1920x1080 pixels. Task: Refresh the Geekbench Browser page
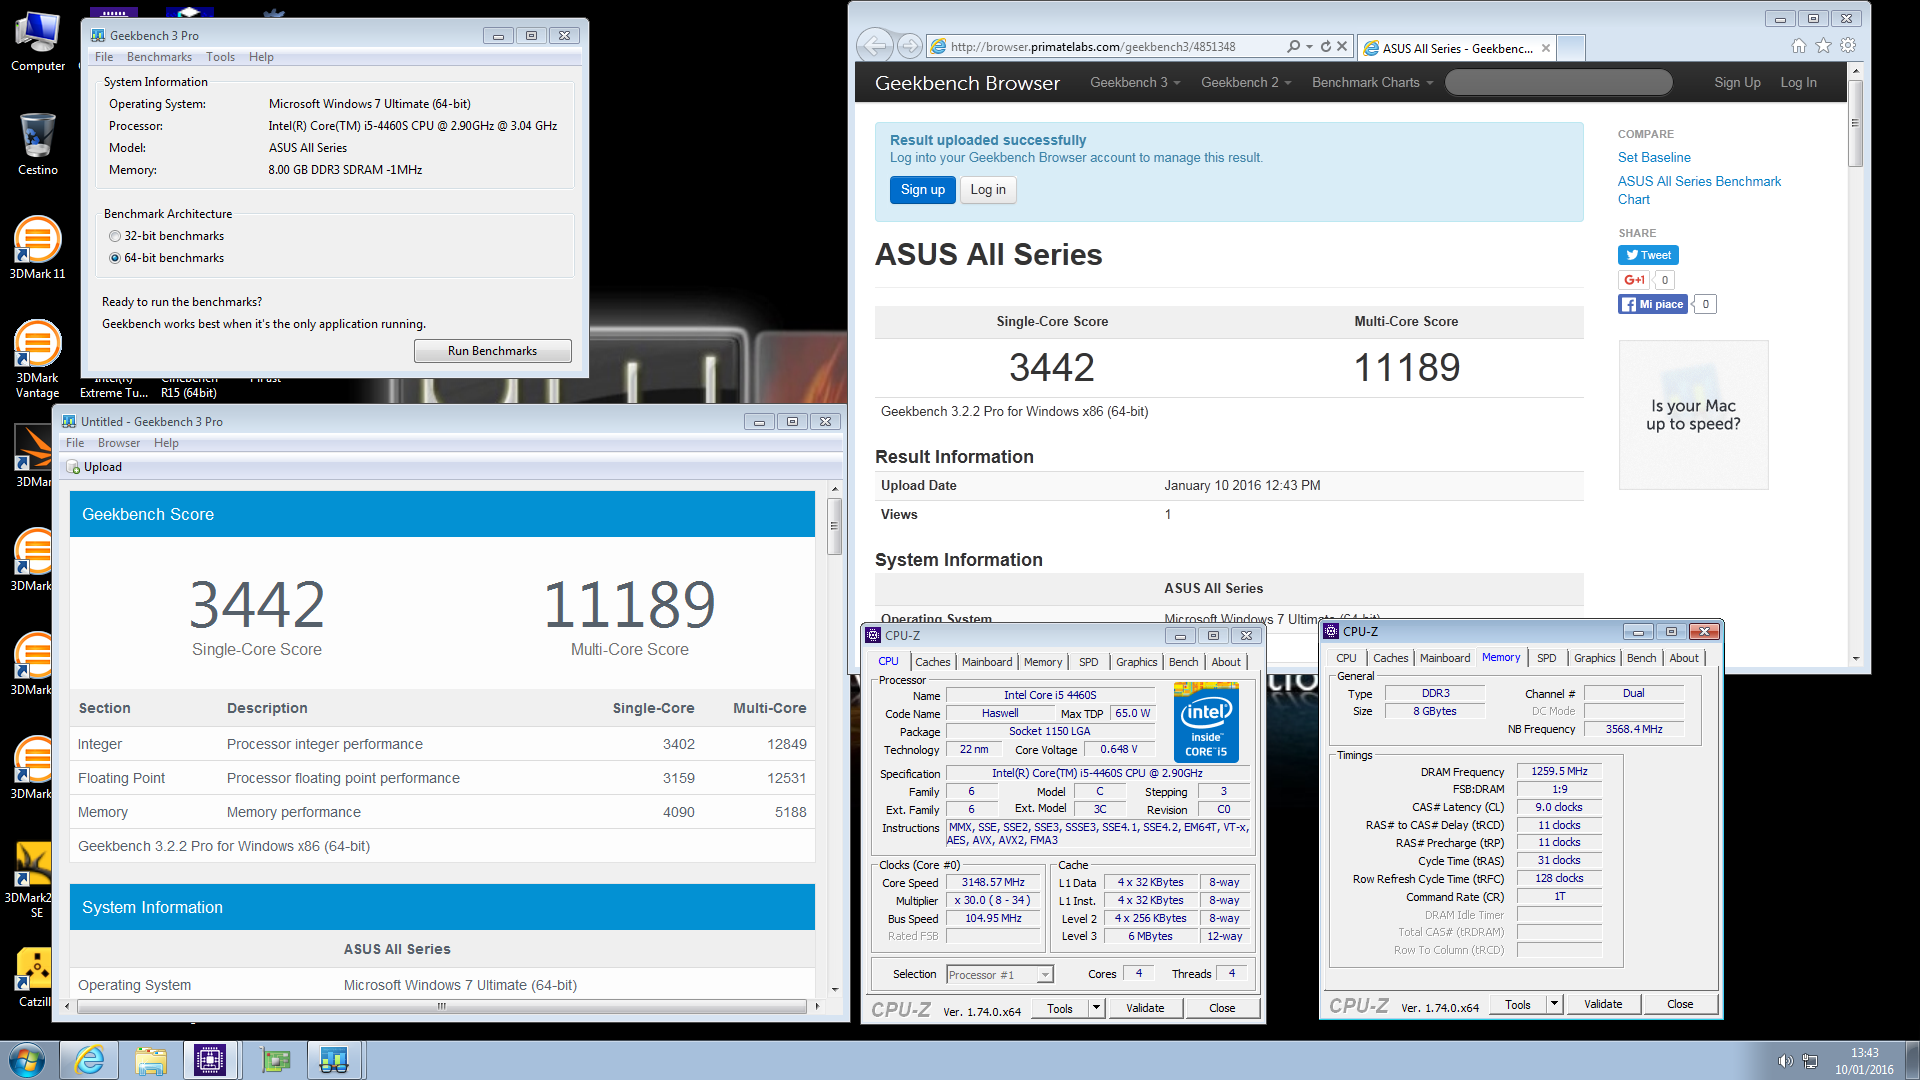1326,46
